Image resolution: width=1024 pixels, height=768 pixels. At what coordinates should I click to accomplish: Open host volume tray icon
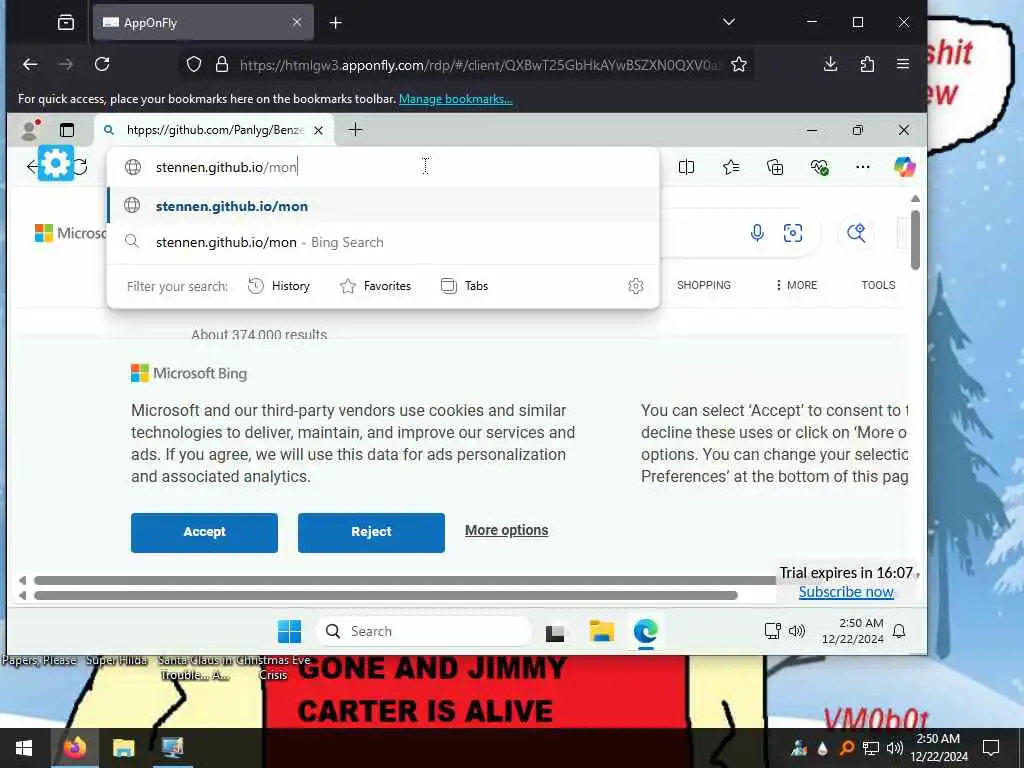tap(895, 748)
